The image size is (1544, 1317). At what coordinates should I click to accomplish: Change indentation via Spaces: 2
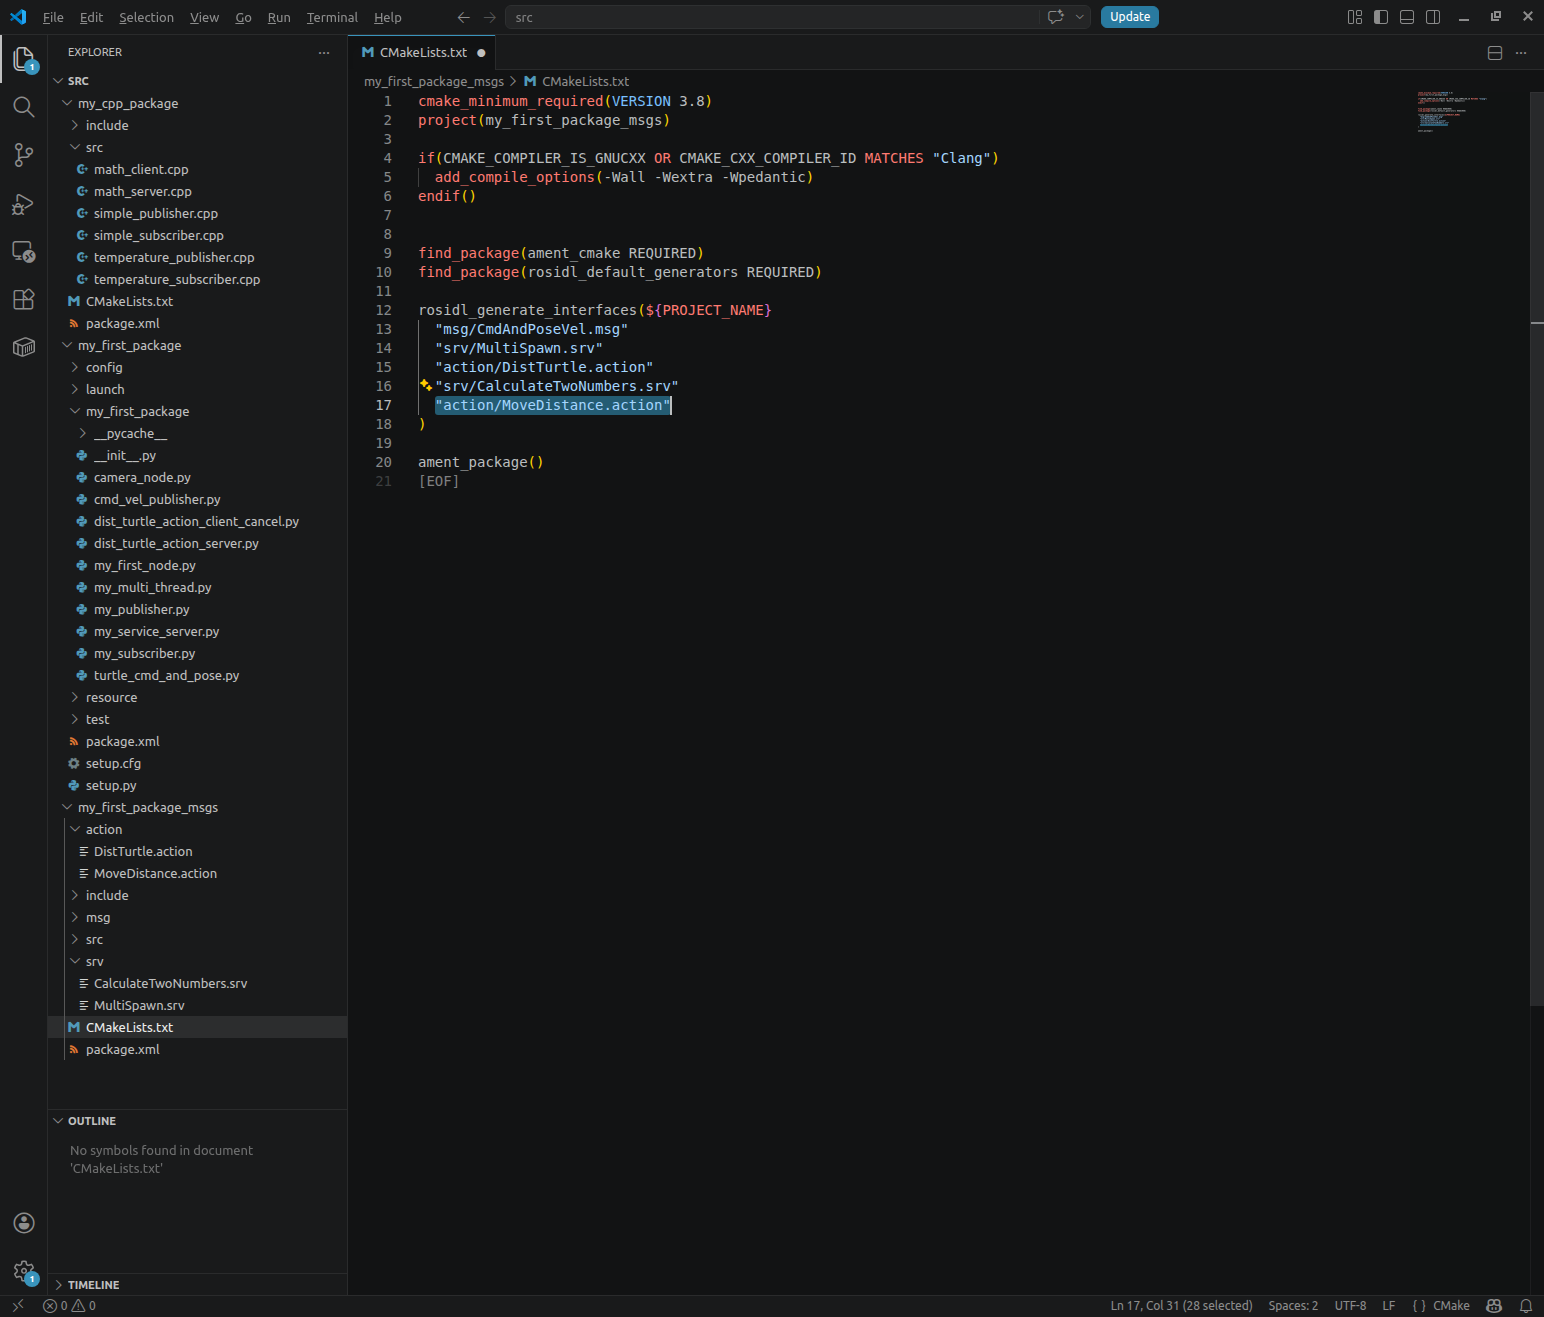[1293, 1305]
